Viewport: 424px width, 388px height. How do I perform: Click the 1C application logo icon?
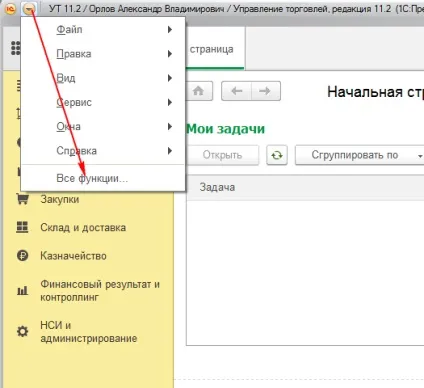tap(11, 9)
